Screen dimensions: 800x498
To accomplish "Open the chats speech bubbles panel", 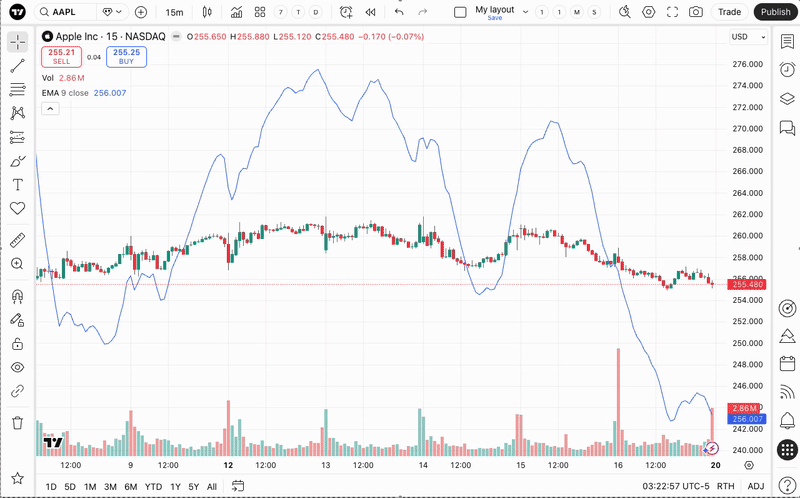I will click(x=787, y=128).
